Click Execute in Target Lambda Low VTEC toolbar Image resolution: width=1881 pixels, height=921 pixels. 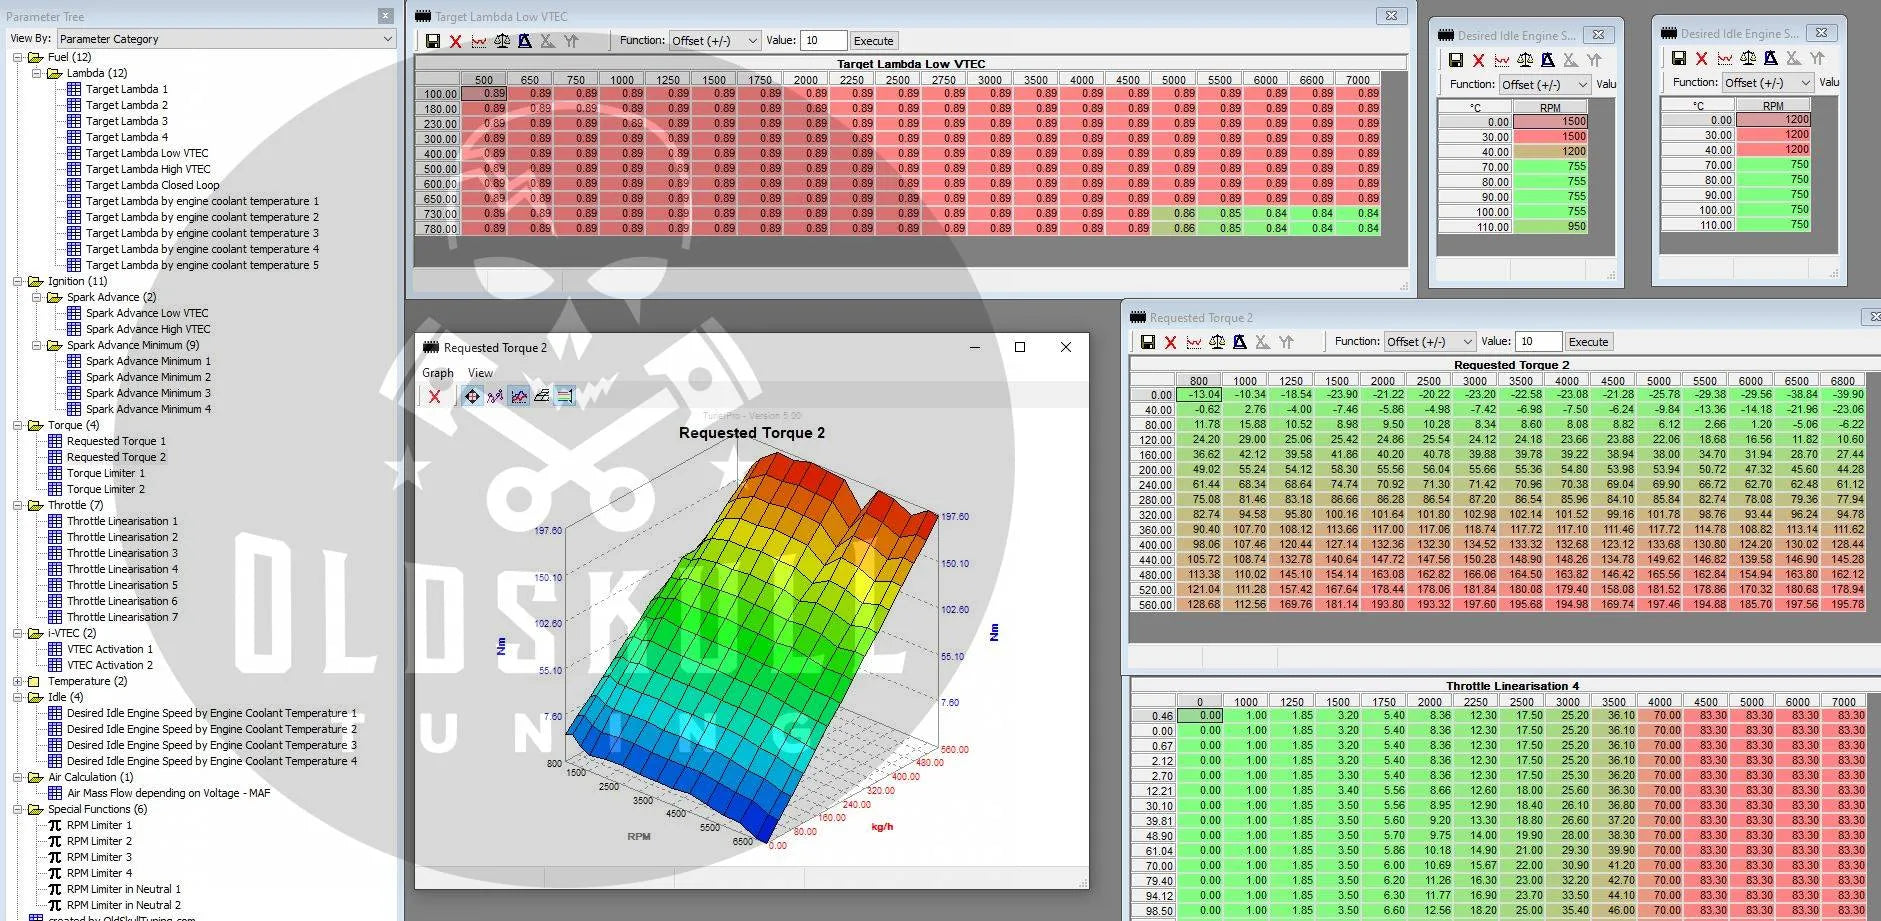[873, 41]
